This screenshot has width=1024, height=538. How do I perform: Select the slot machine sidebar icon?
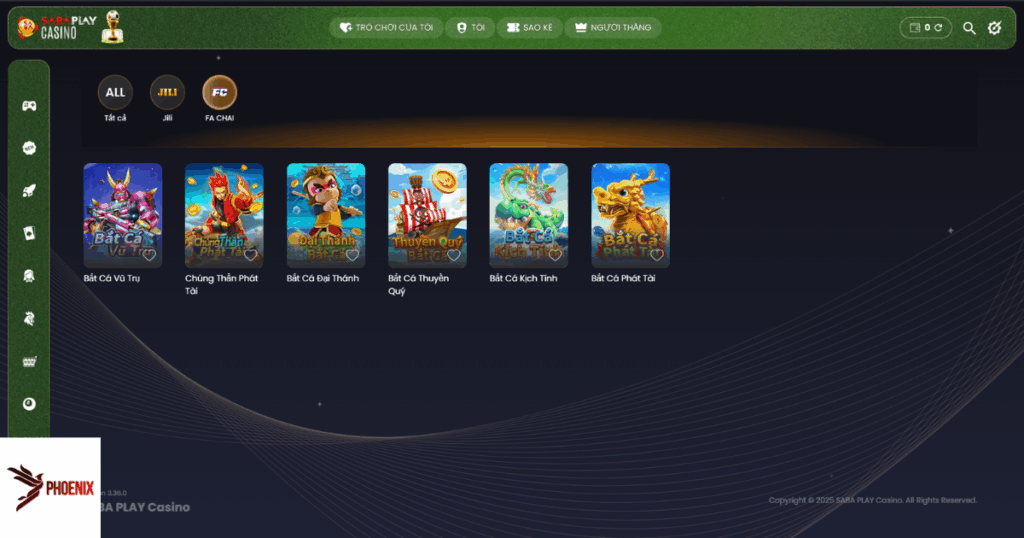point(29,361)
